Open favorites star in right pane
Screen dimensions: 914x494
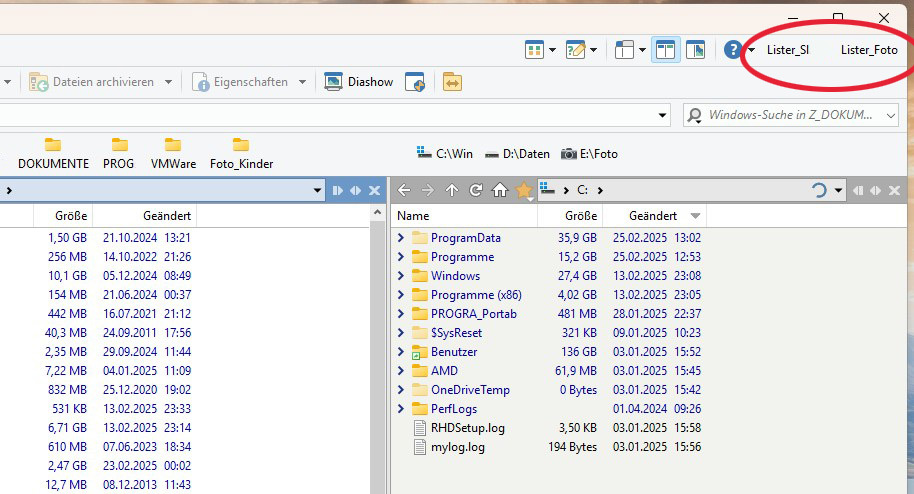click(524, 190)
